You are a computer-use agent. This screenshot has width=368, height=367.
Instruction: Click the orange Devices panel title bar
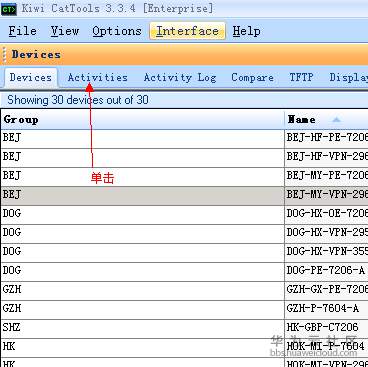pyautogui.click(x=184, y=54)
